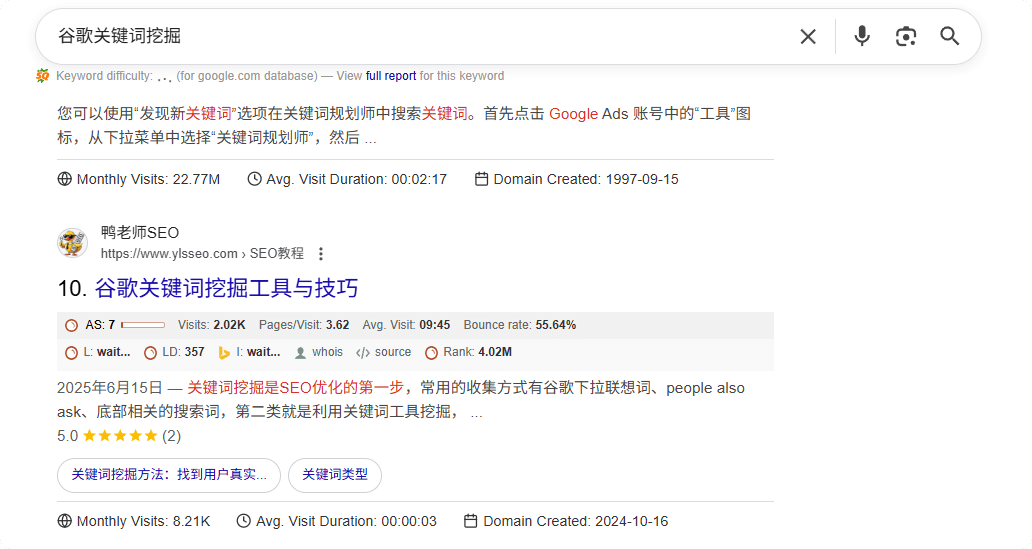Screen dimensions: 1032x549
Task: Click the calendar icon beside Domain Created: 2024-10-16
Action: coord(471,521)
